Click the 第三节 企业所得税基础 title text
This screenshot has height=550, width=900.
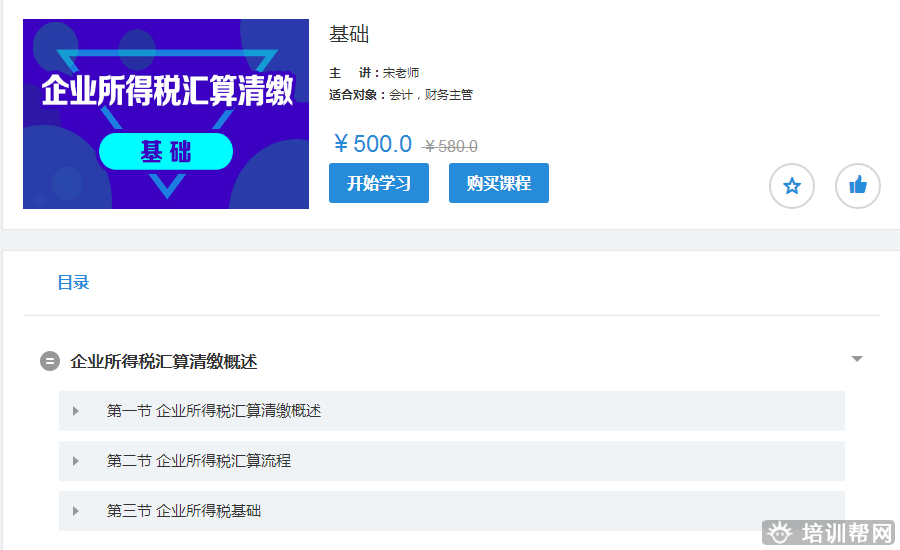click(184, 511)
